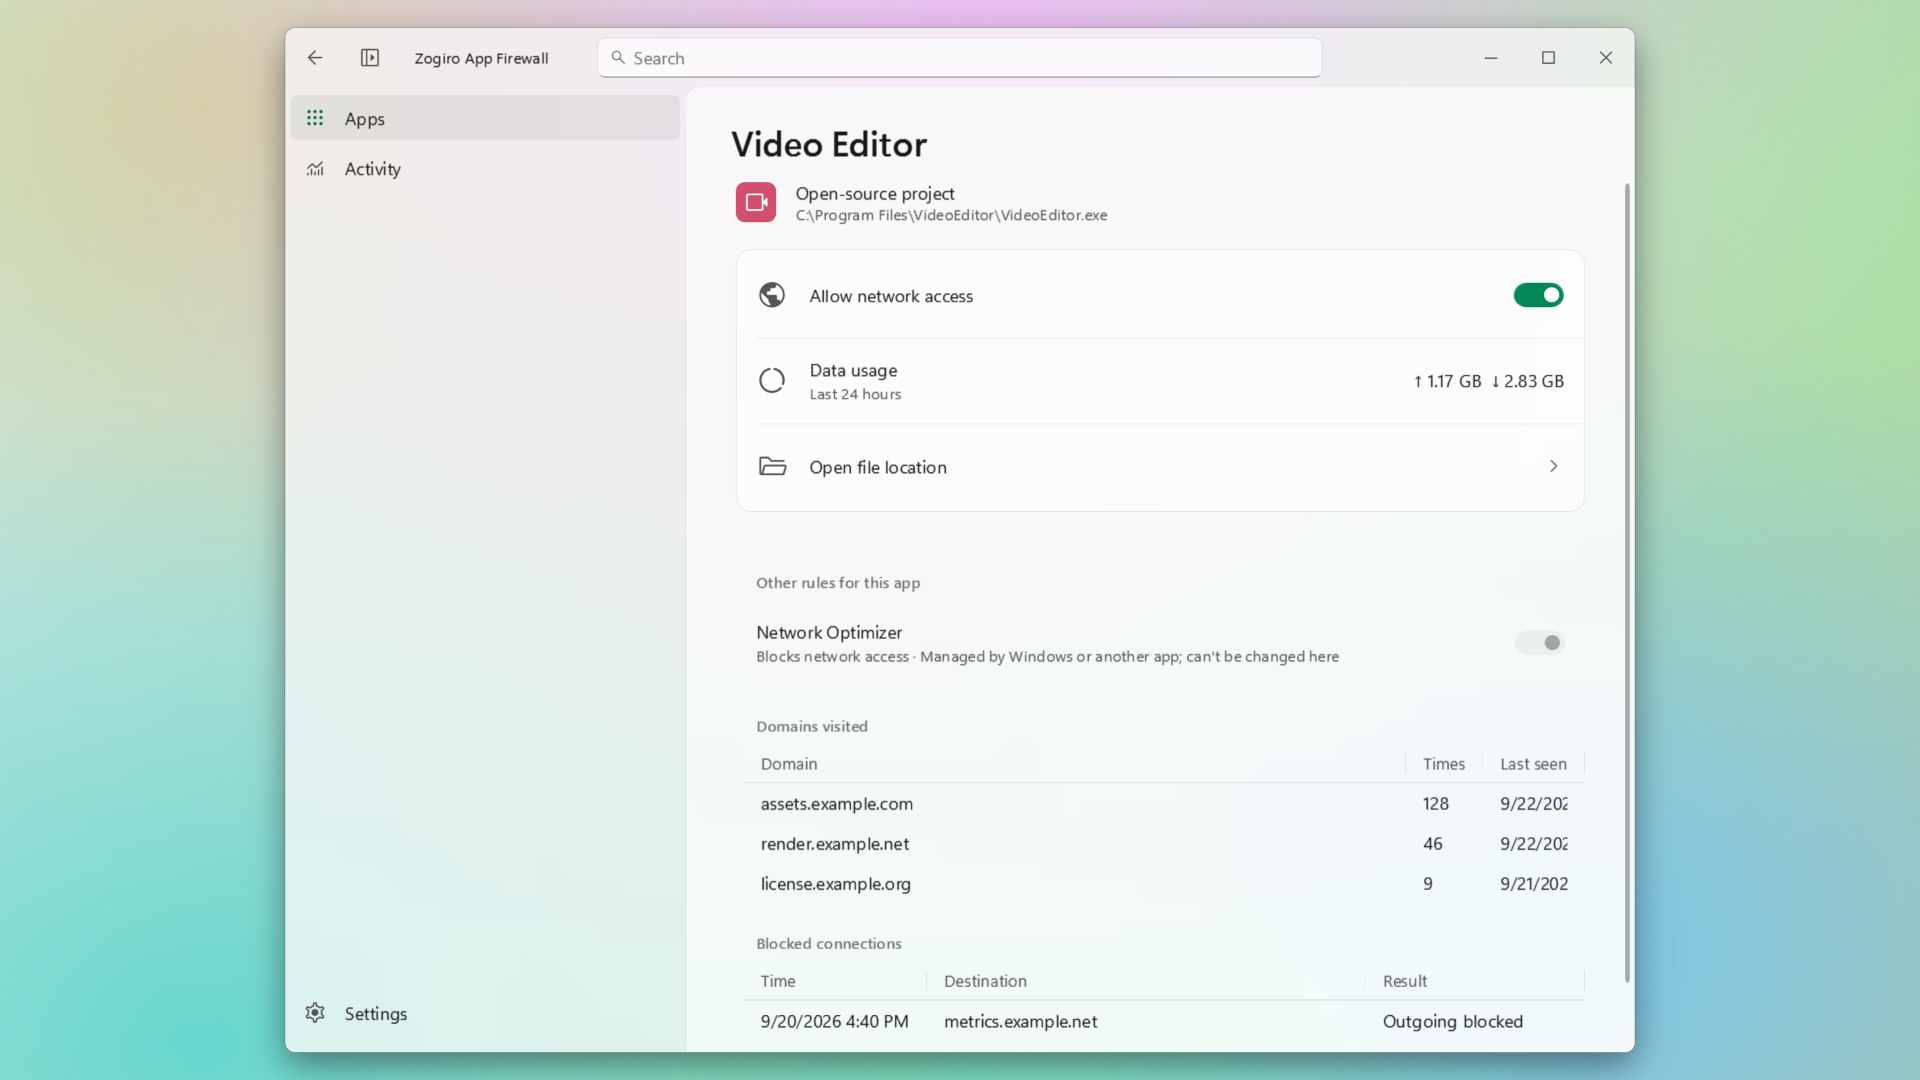This screenshot has width=1920, height=1080.
Task: Click the 128 times value
Action: [1436, 804]
